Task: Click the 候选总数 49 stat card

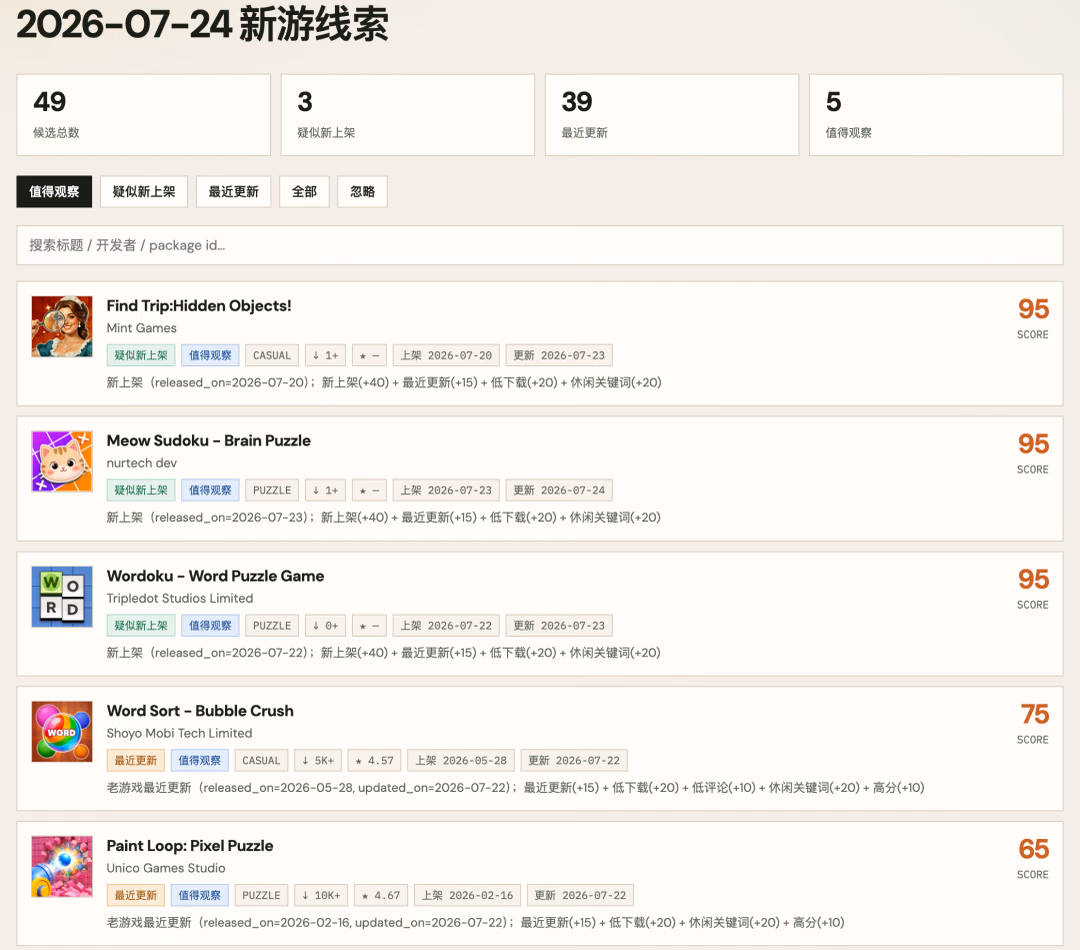Action: (144, 115)
